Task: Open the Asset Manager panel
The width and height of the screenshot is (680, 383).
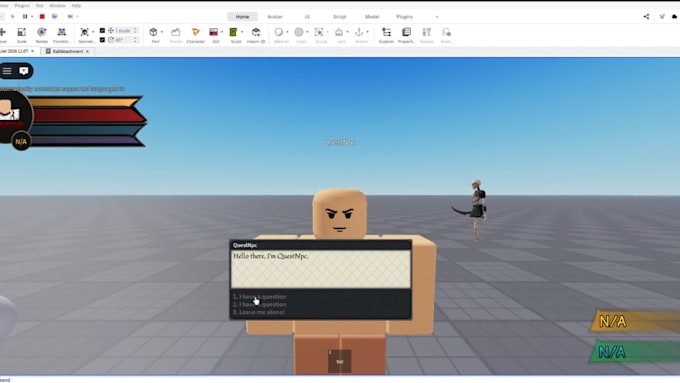Action: tap(446, 35)
